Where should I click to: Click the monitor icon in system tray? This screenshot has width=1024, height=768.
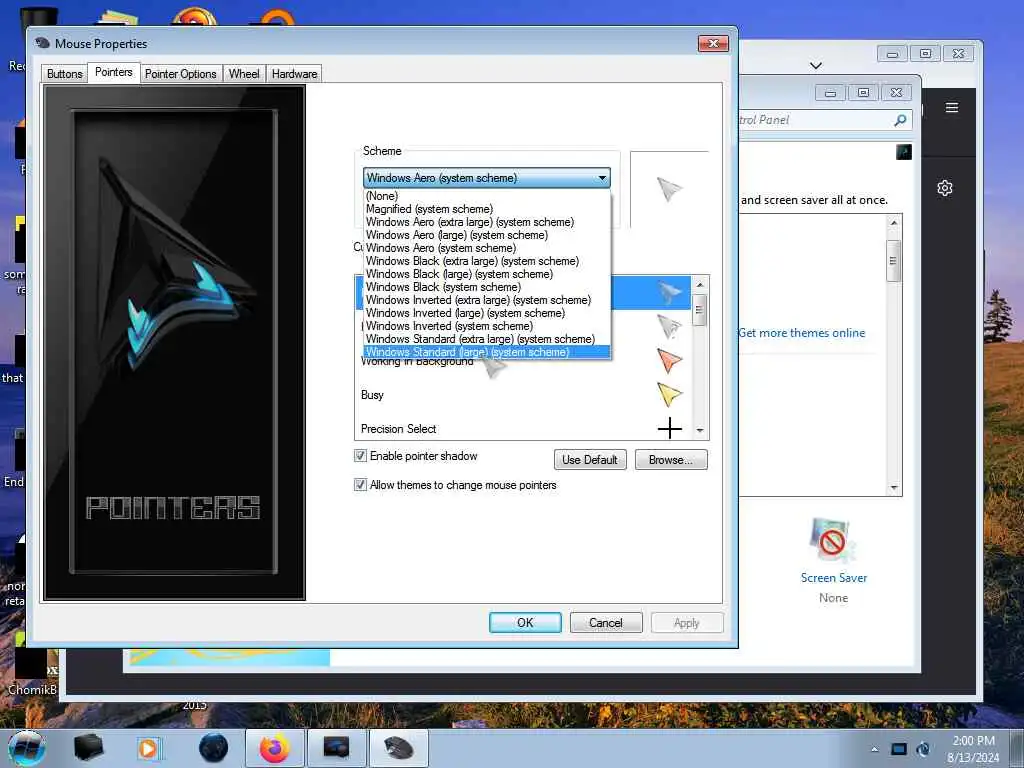click(899, 749)
